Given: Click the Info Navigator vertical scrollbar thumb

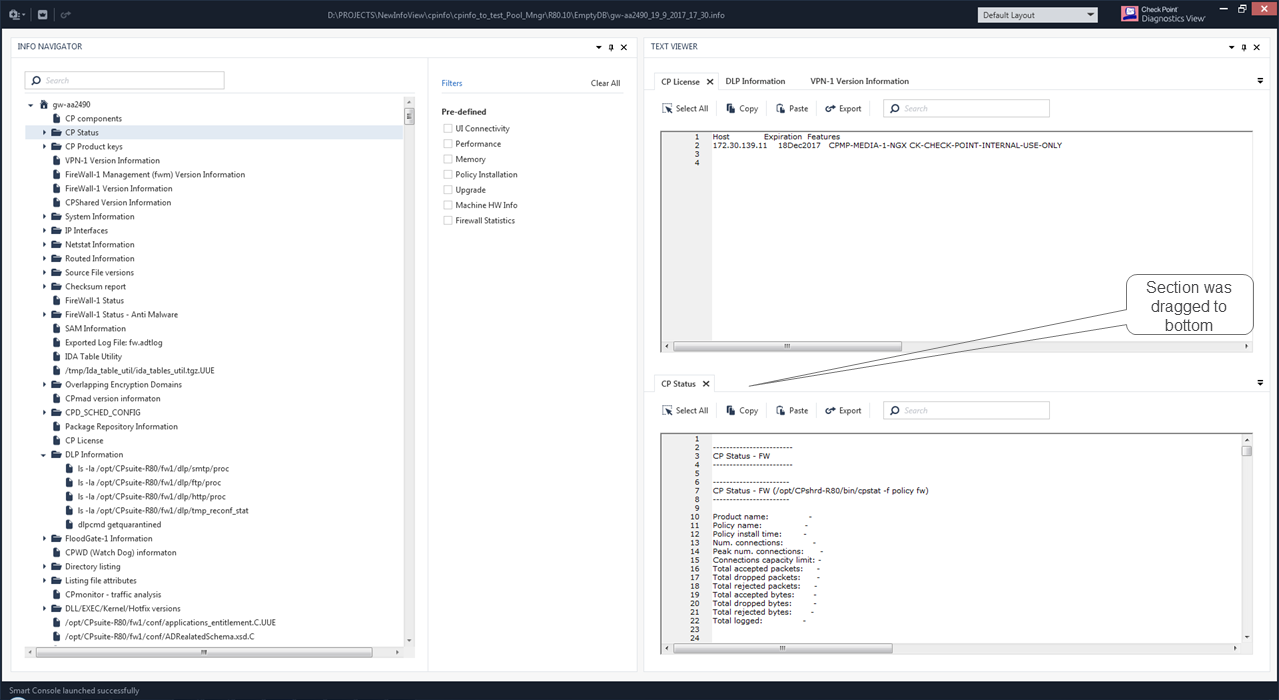Looking at the screenshot, I should (x=409, y=116).
